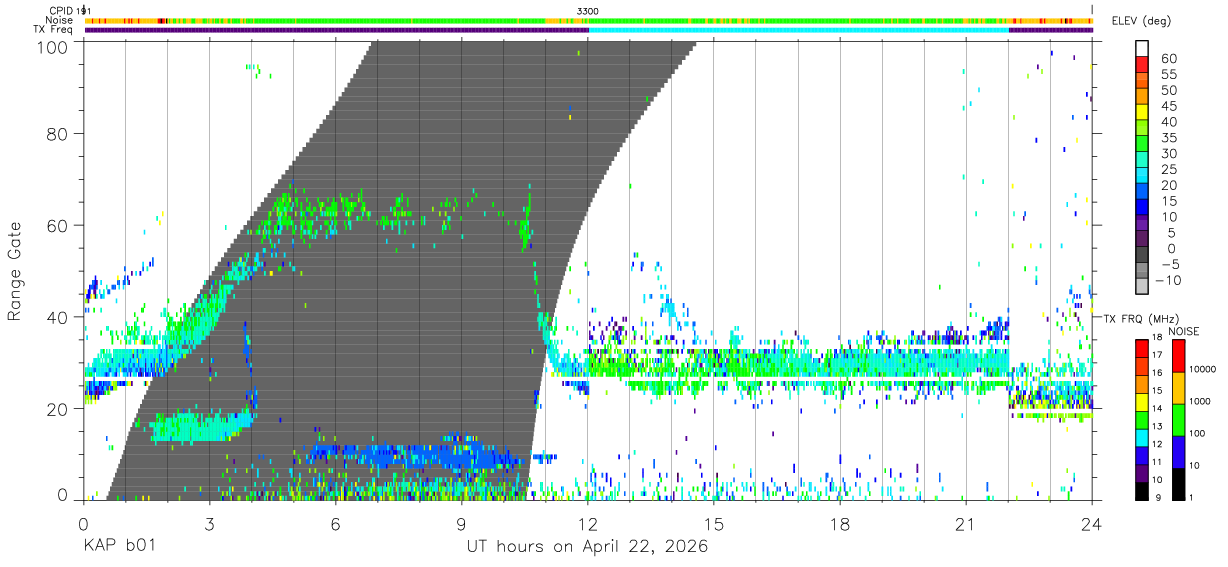
Task: Click the red ELEV swatch between 55 and 60
Action: coord(1142,64)
